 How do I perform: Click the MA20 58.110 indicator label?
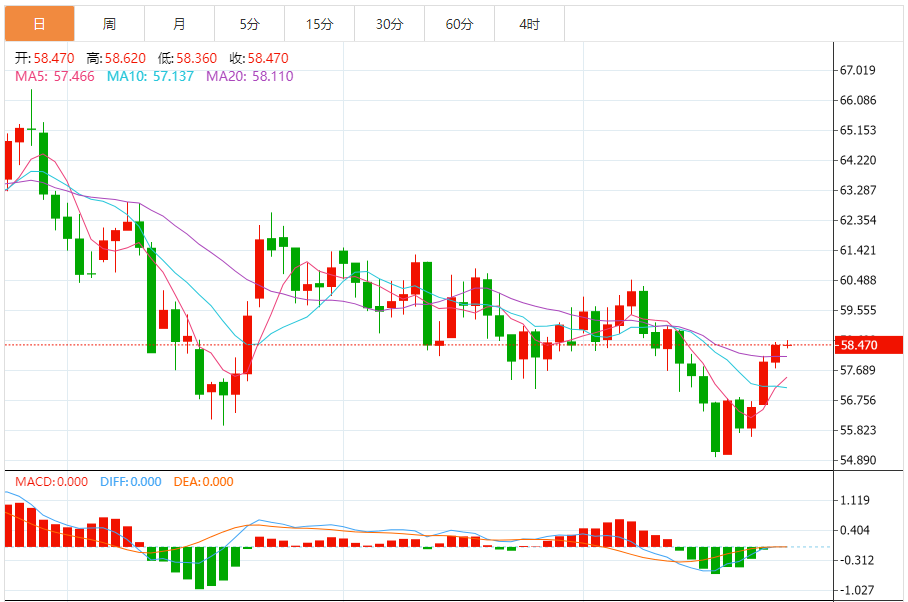click(x=249, y=76)
